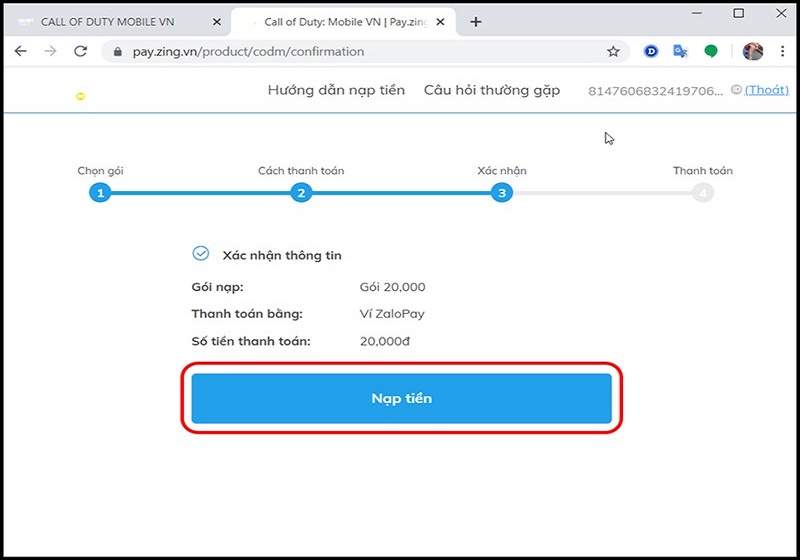800x560 pixels.
Task: Select Call of Duty: Mobile VN Pay.zing tab
Action: coord(344,22)
